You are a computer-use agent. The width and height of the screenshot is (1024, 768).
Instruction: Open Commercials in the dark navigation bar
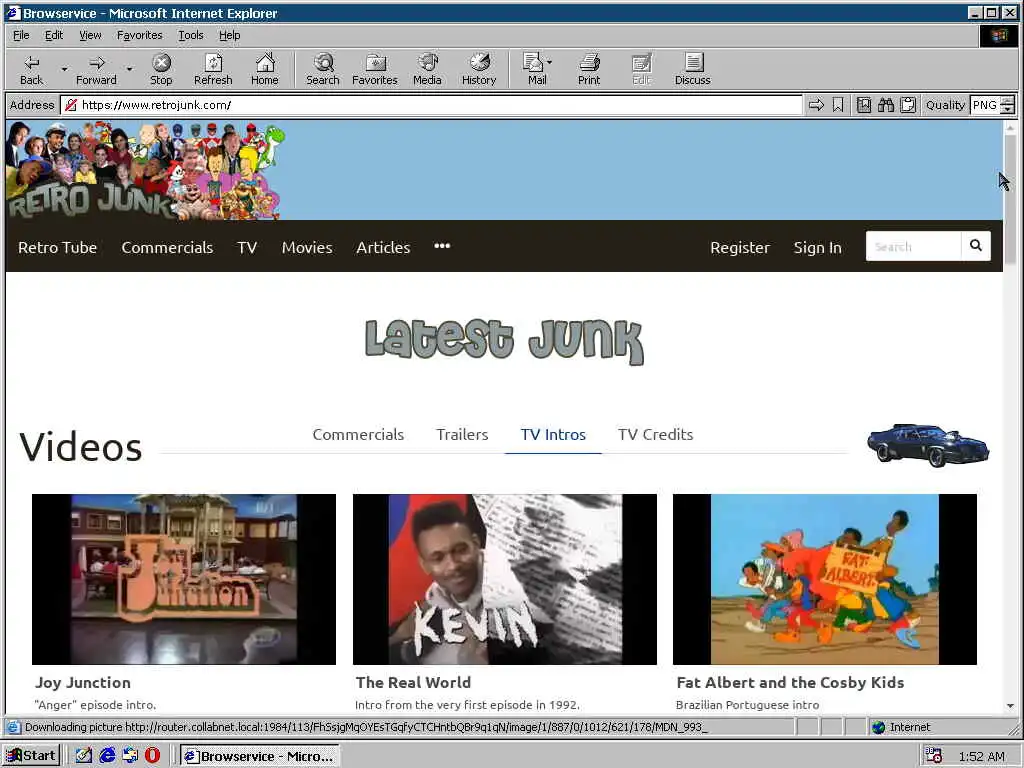point(167,248)
